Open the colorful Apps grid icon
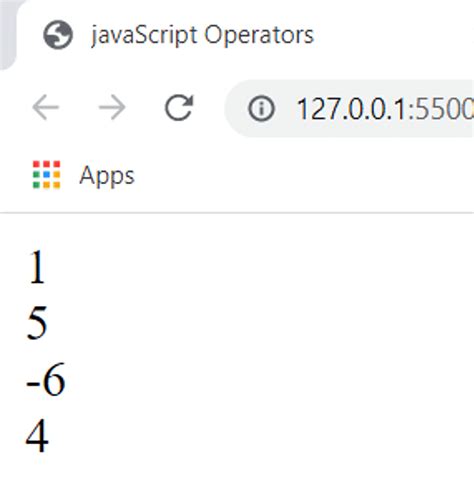 [x=46, y=175]
